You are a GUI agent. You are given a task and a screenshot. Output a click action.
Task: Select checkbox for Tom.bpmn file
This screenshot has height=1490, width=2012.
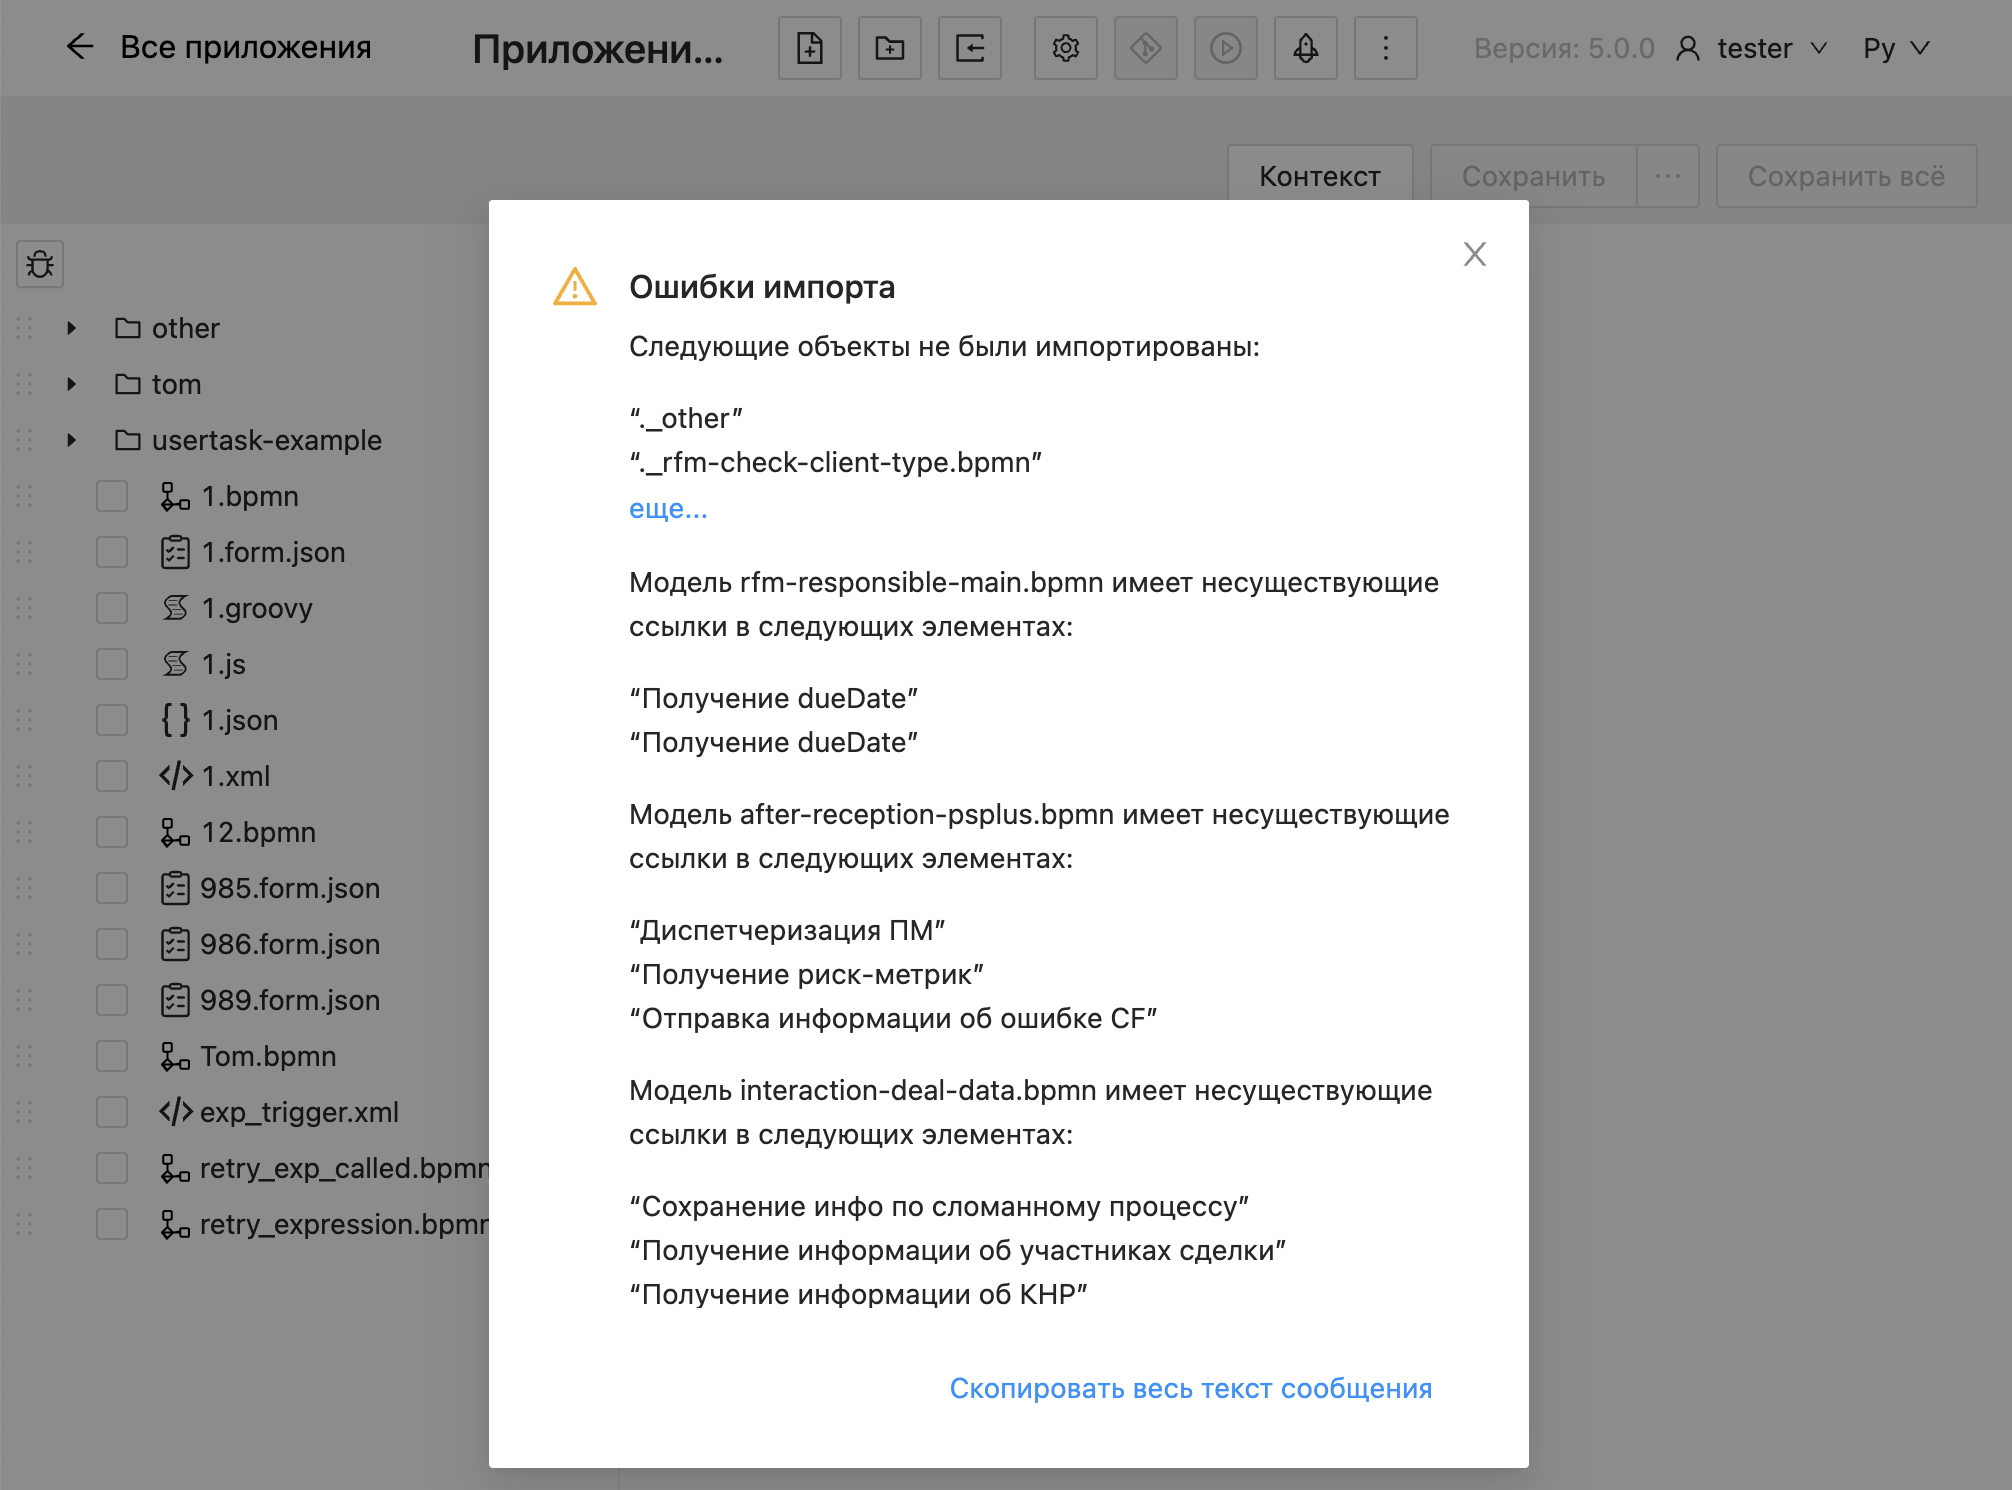point(112,1056)
